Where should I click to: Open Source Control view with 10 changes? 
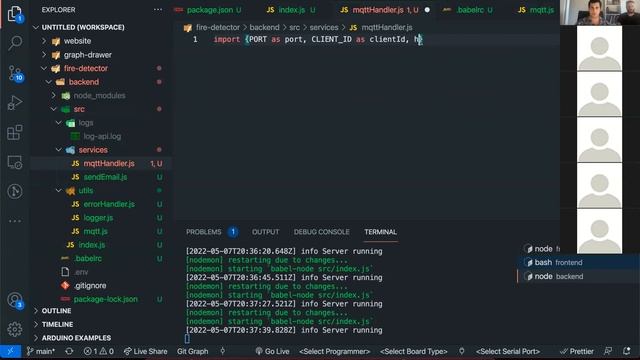[15, 73]
